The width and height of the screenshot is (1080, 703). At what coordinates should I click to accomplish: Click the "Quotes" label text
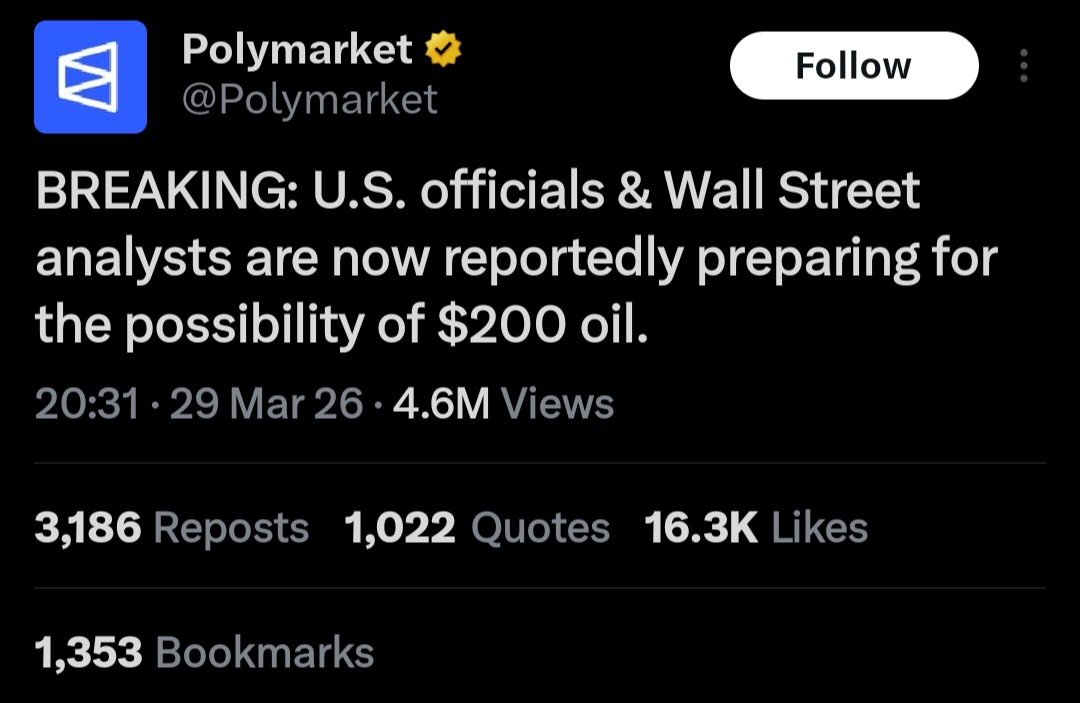tap(540, 528)
